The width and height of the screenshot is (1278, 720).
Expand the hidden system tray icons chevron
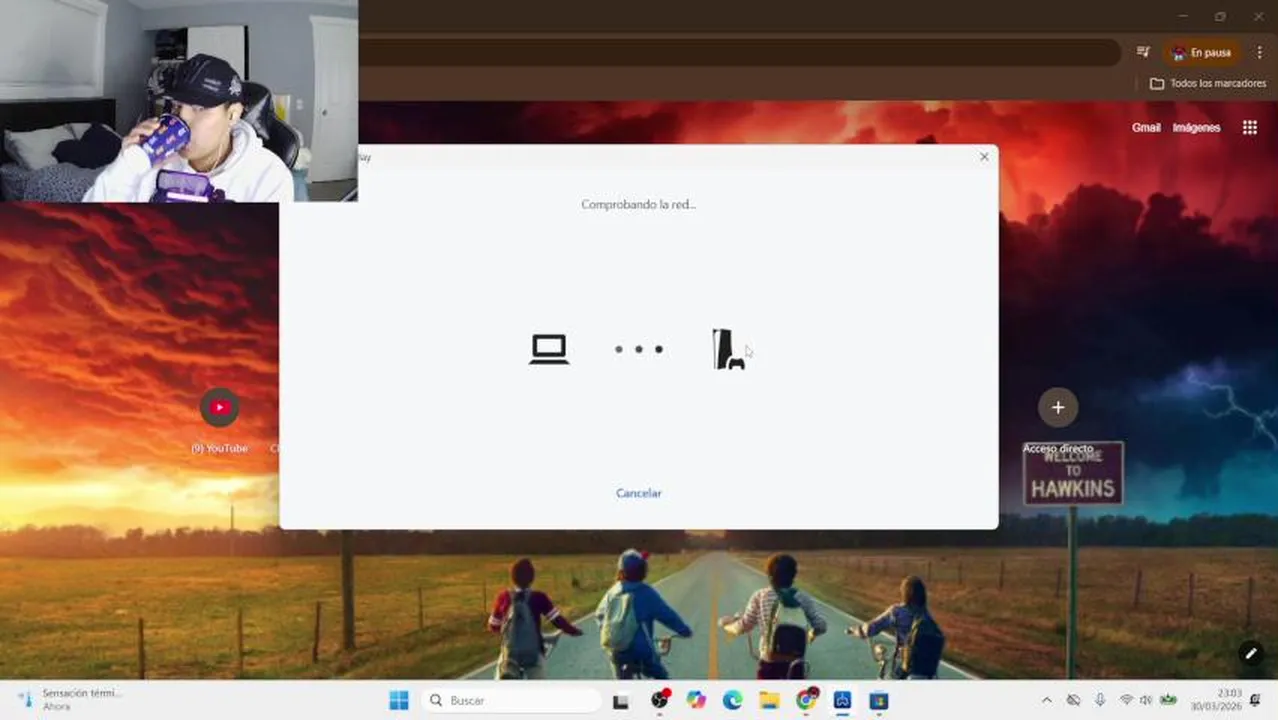(x=1047, y=700)
